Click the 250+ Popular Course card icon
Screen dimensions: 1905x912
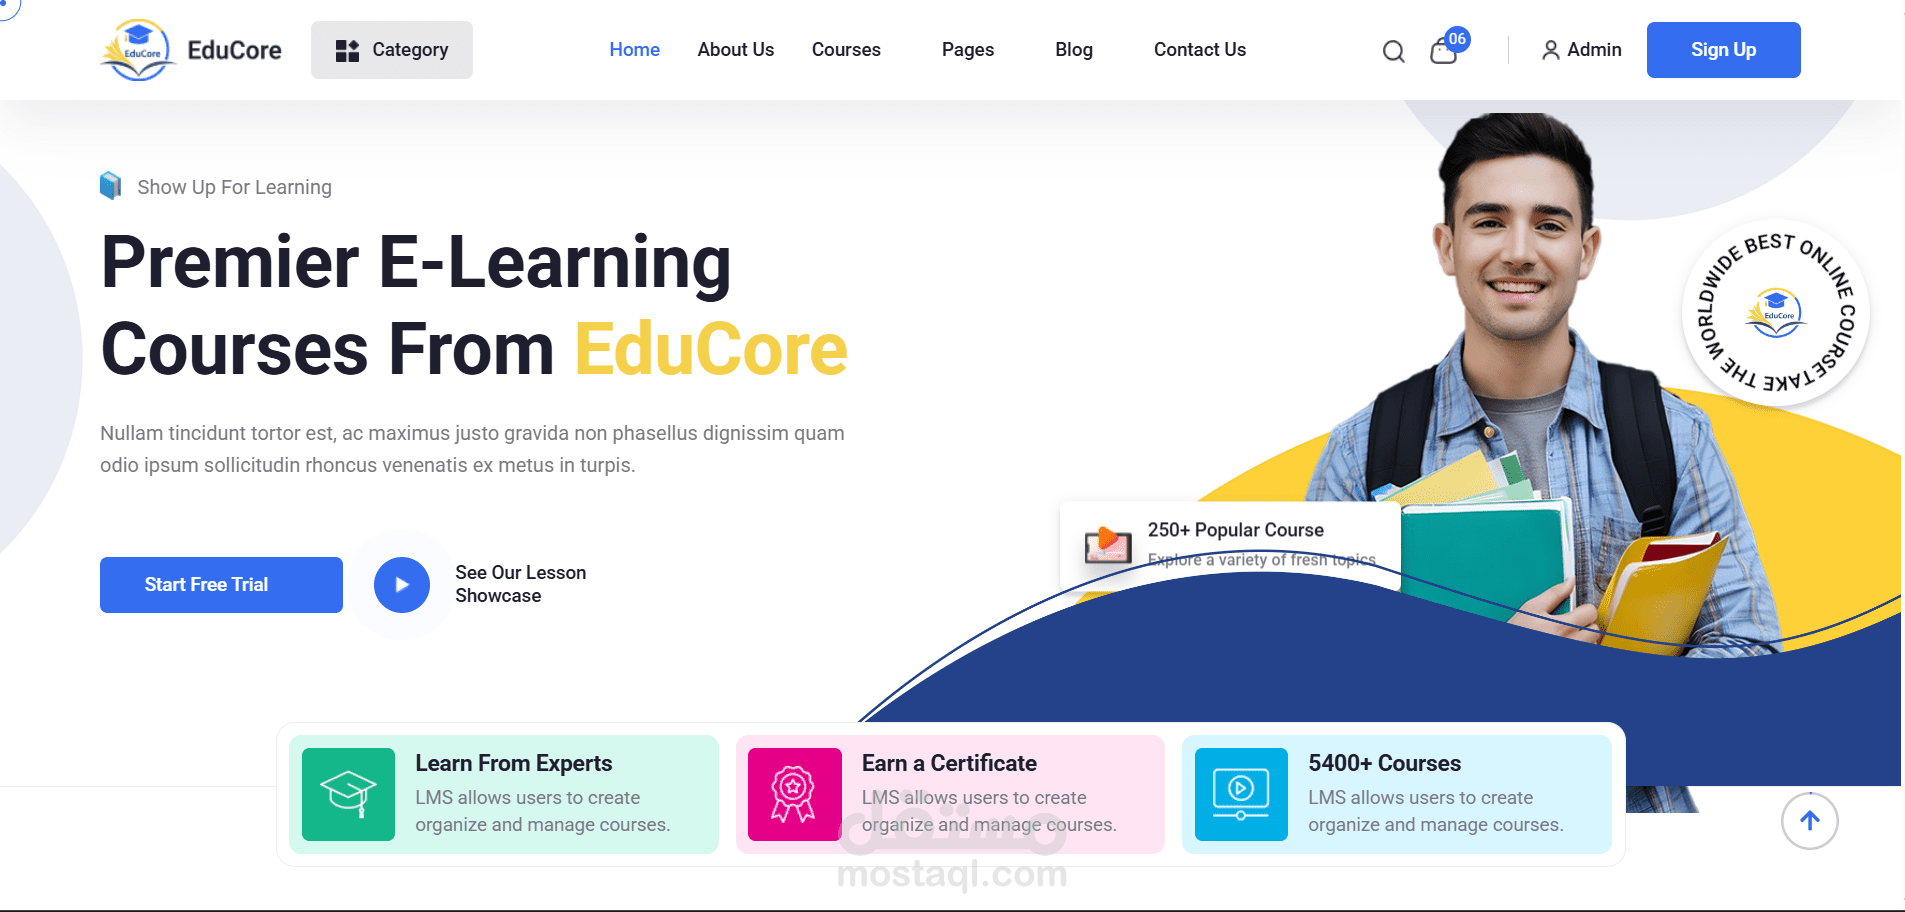pos(1108,545)
